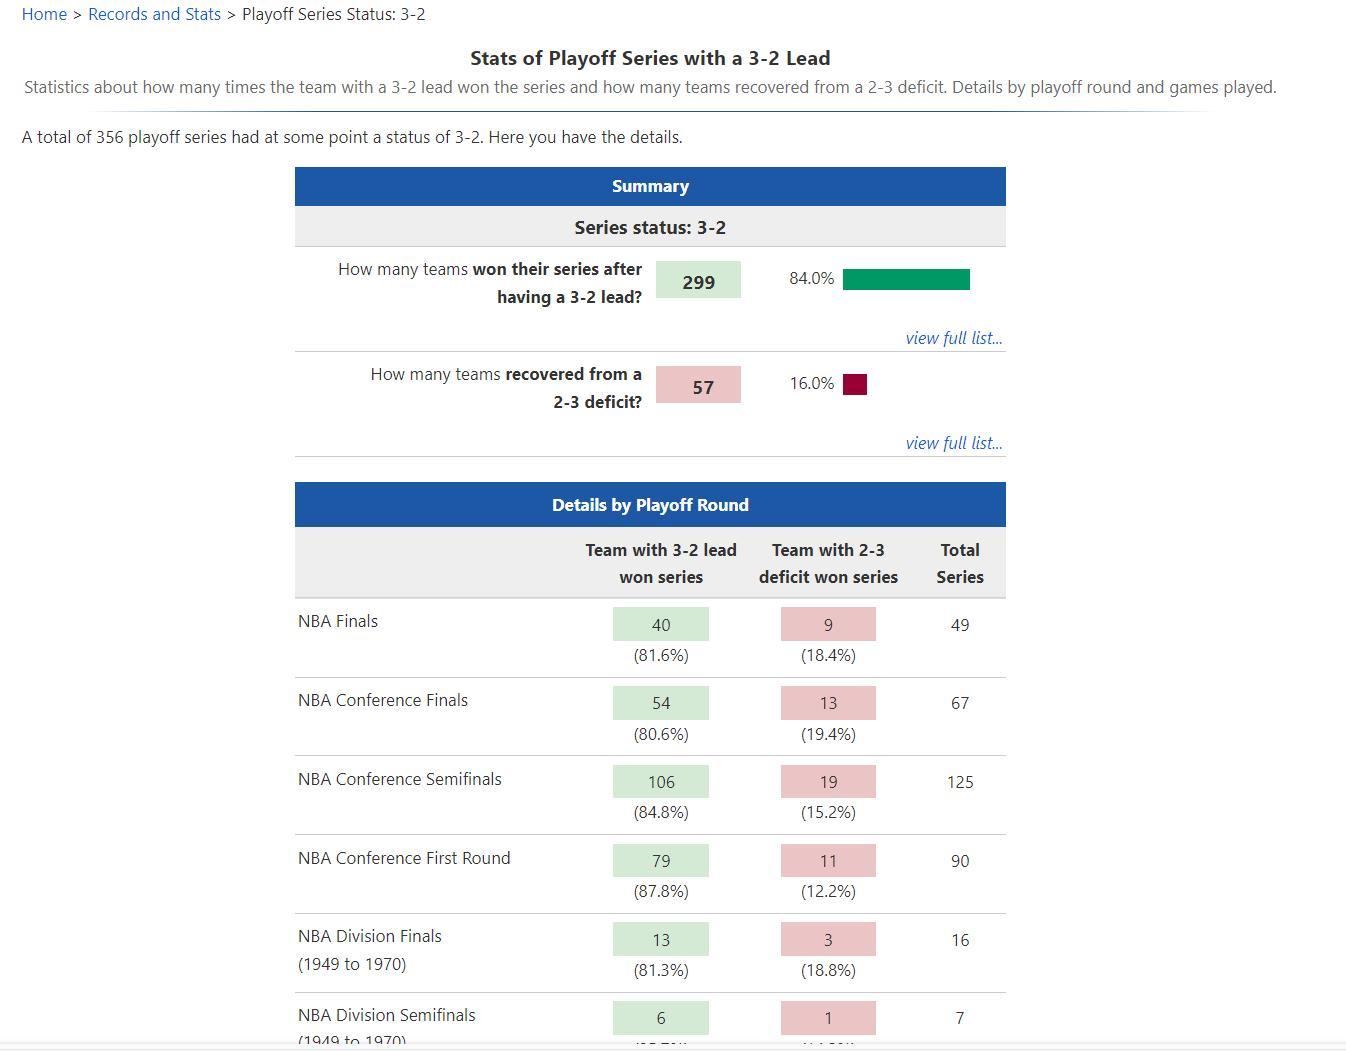Select the NBA Conference Semifinals row label

pos(400,779)
